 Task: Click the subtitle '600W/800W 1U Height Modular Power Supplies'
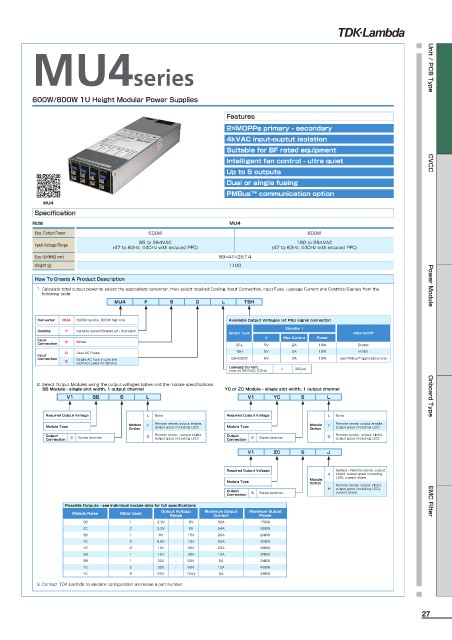(x=115, y=100)
